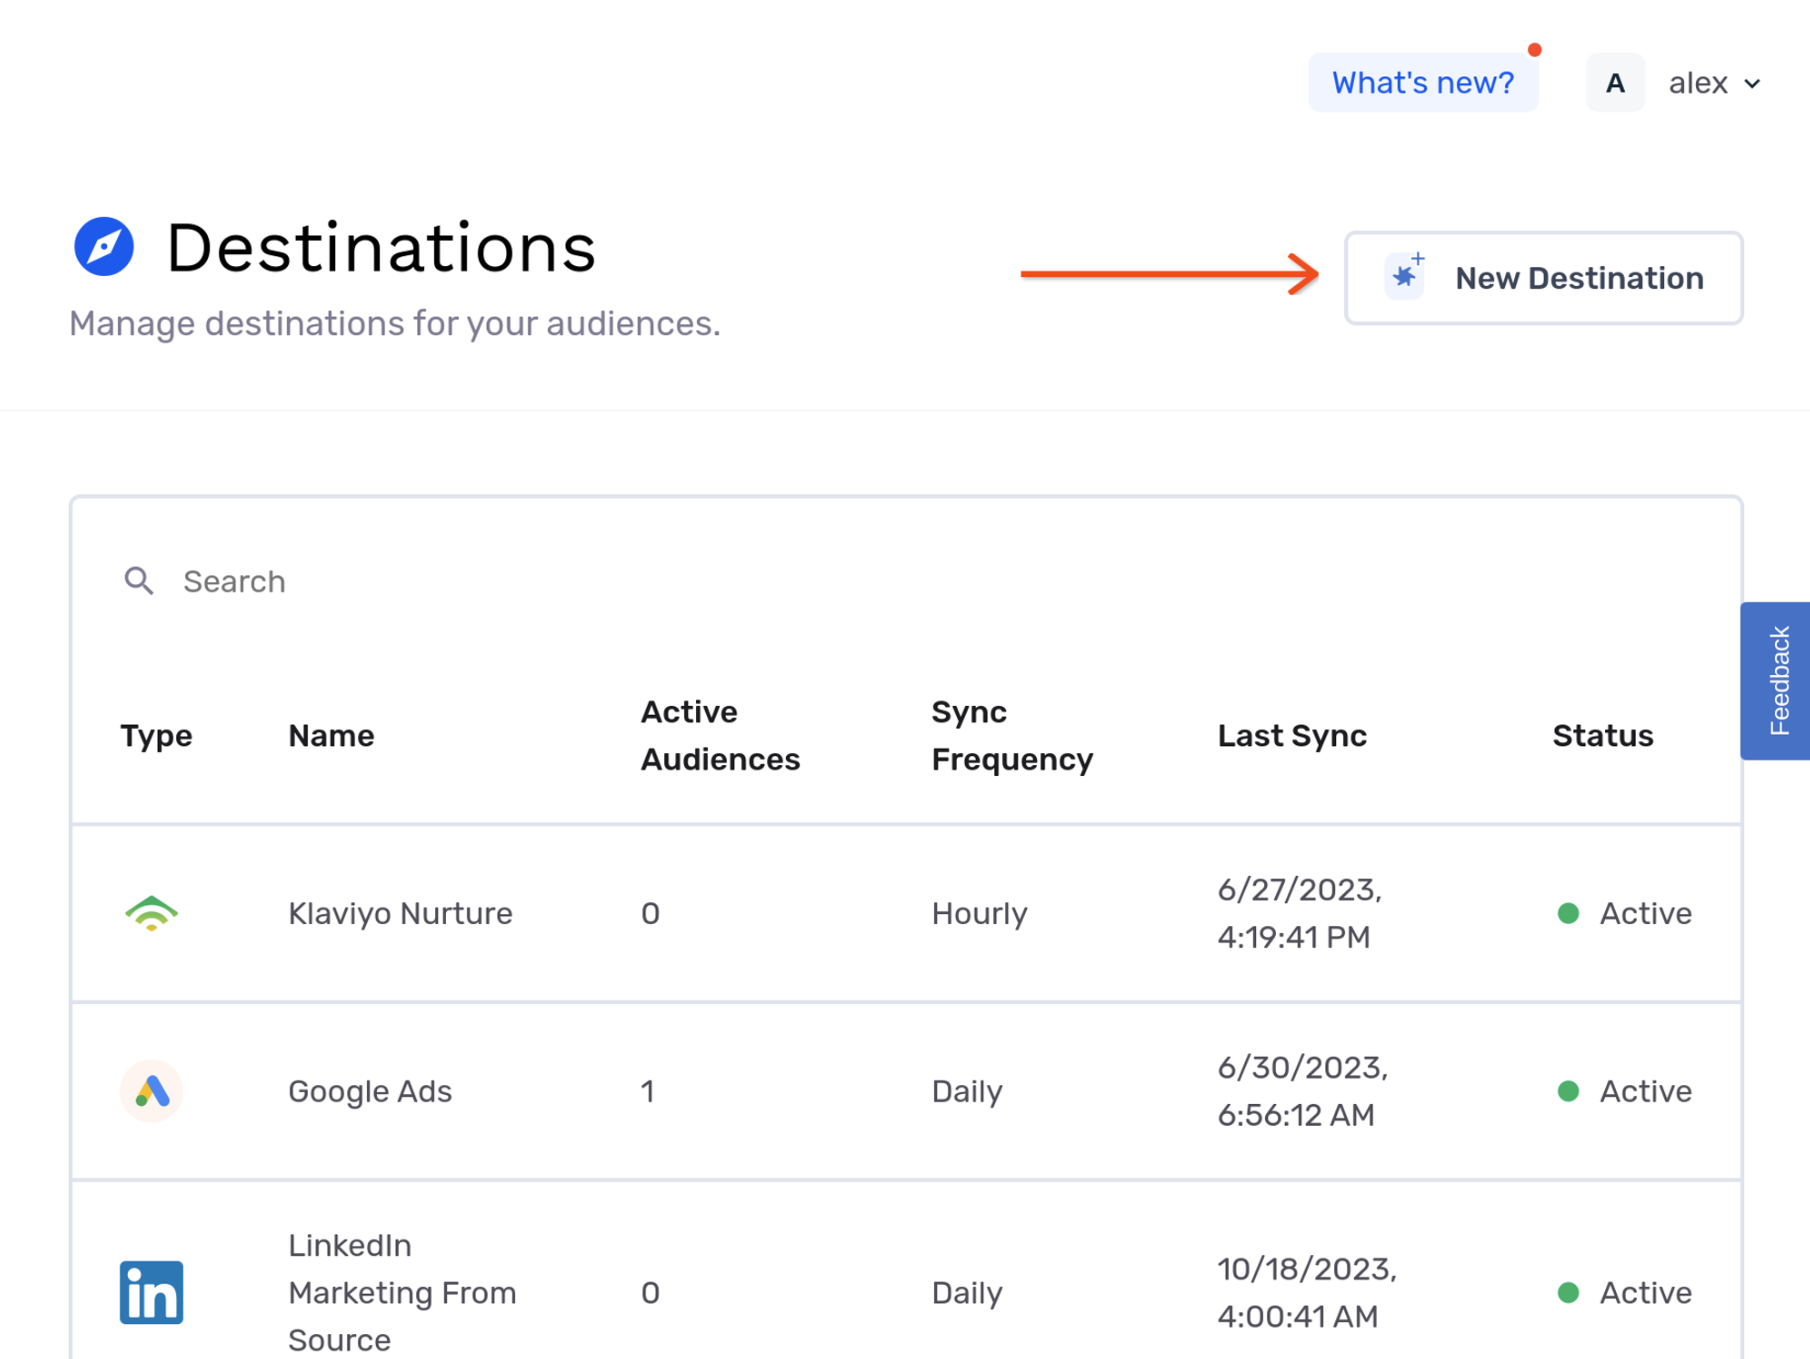Open LinkedIn Marketing From Source destination

[402, 1292]
